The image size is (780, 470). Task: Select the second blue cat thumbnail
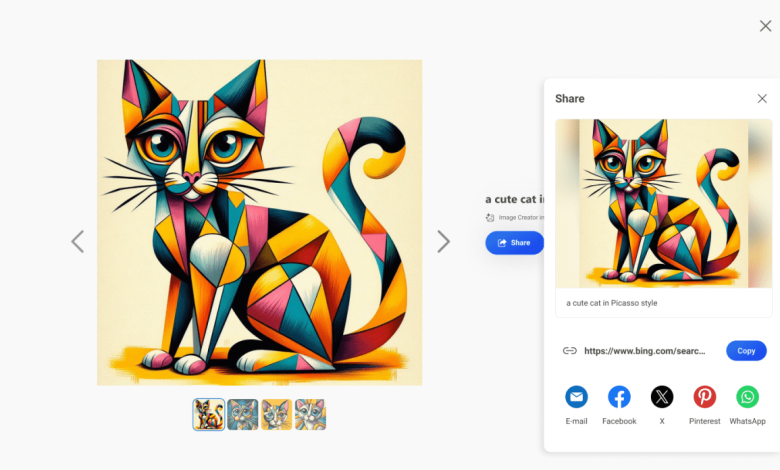243,414
